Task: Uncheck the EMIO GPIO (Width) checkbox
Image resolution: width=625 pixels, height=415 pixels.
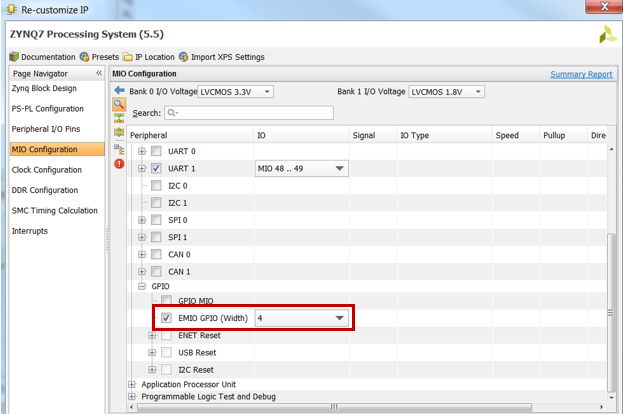Action: click(166, 318)
